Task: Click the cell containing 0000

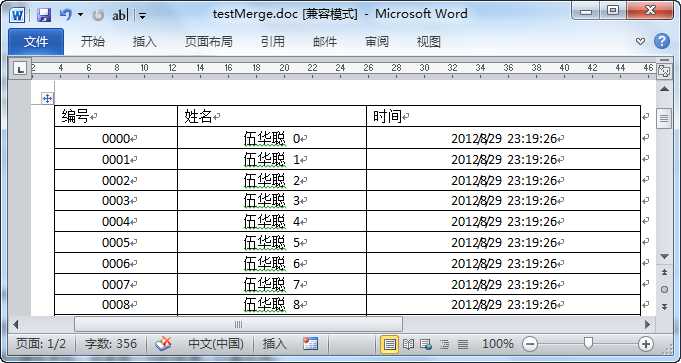Action: (116, 138)
